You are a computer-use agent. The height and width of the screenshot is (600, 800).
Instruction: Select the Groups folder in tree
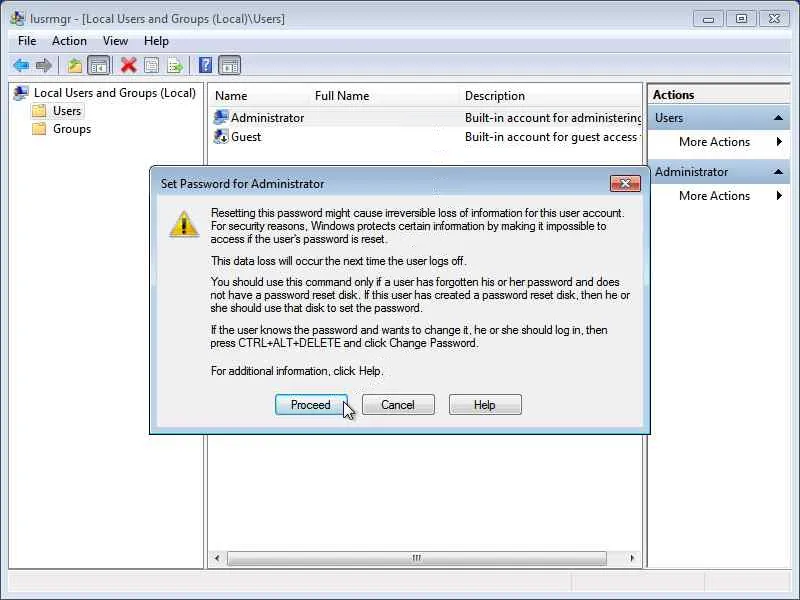click(x=62, y=129)
